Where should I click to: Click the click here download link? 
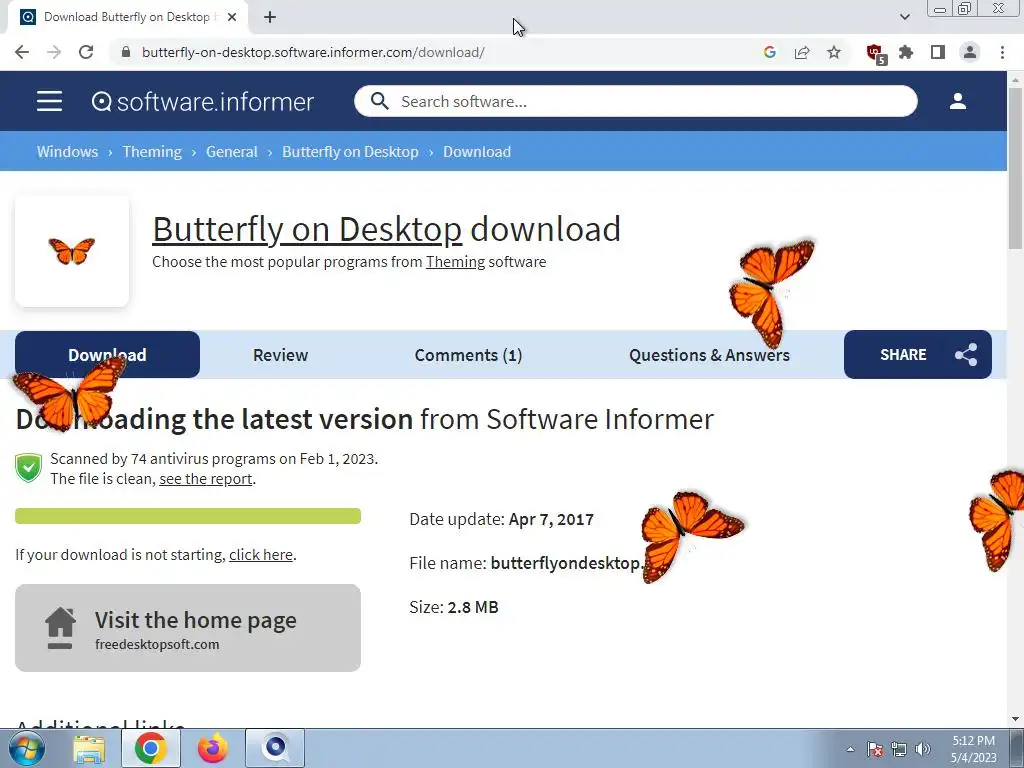261,554
